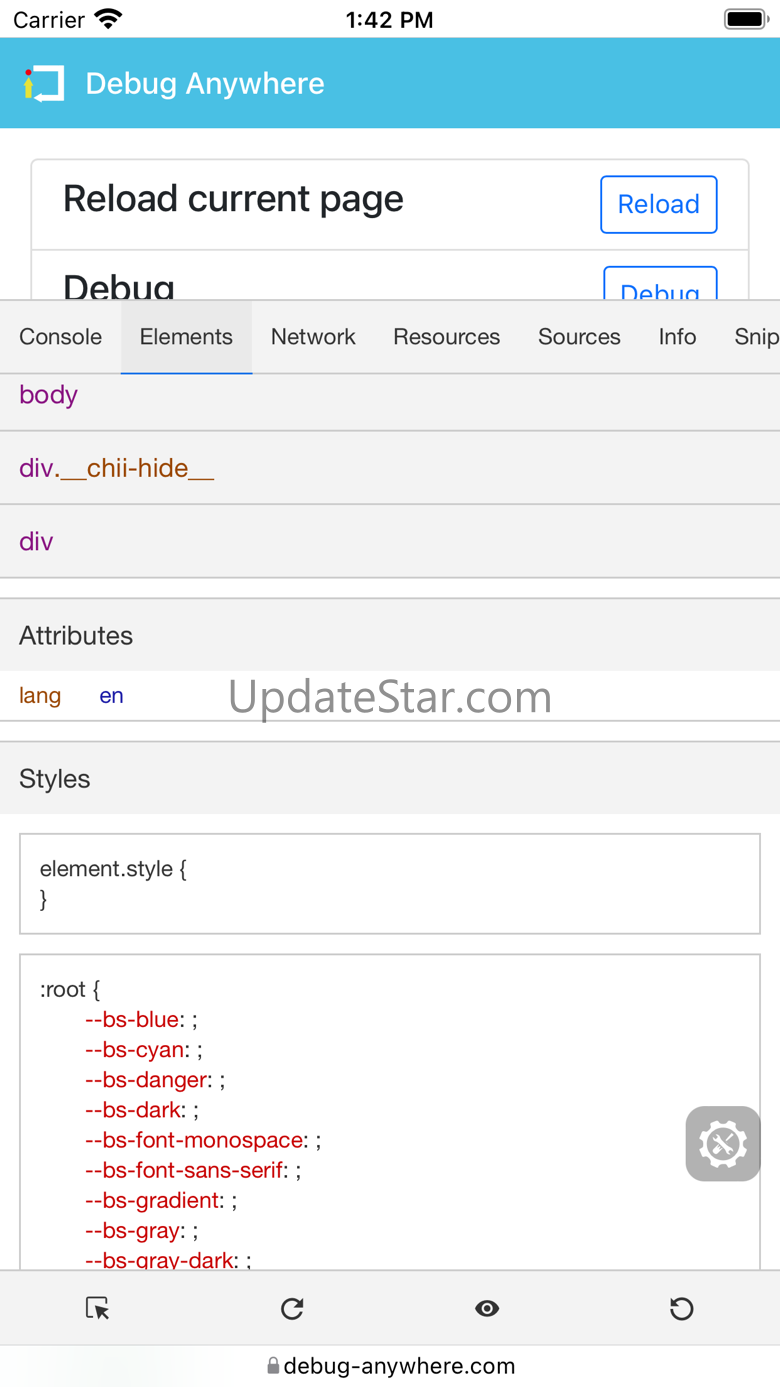Toggle the eye highlight icon
Image resolution: width=780 pixels, height=1387 pixels.
click(487, 1308)
